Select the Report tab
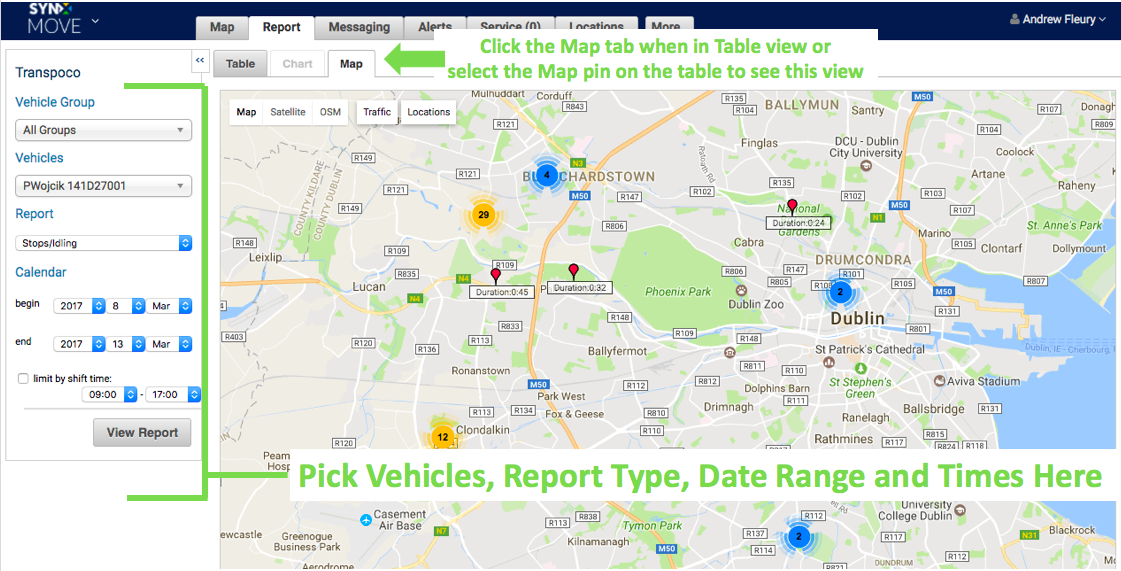 click(281, 27)
